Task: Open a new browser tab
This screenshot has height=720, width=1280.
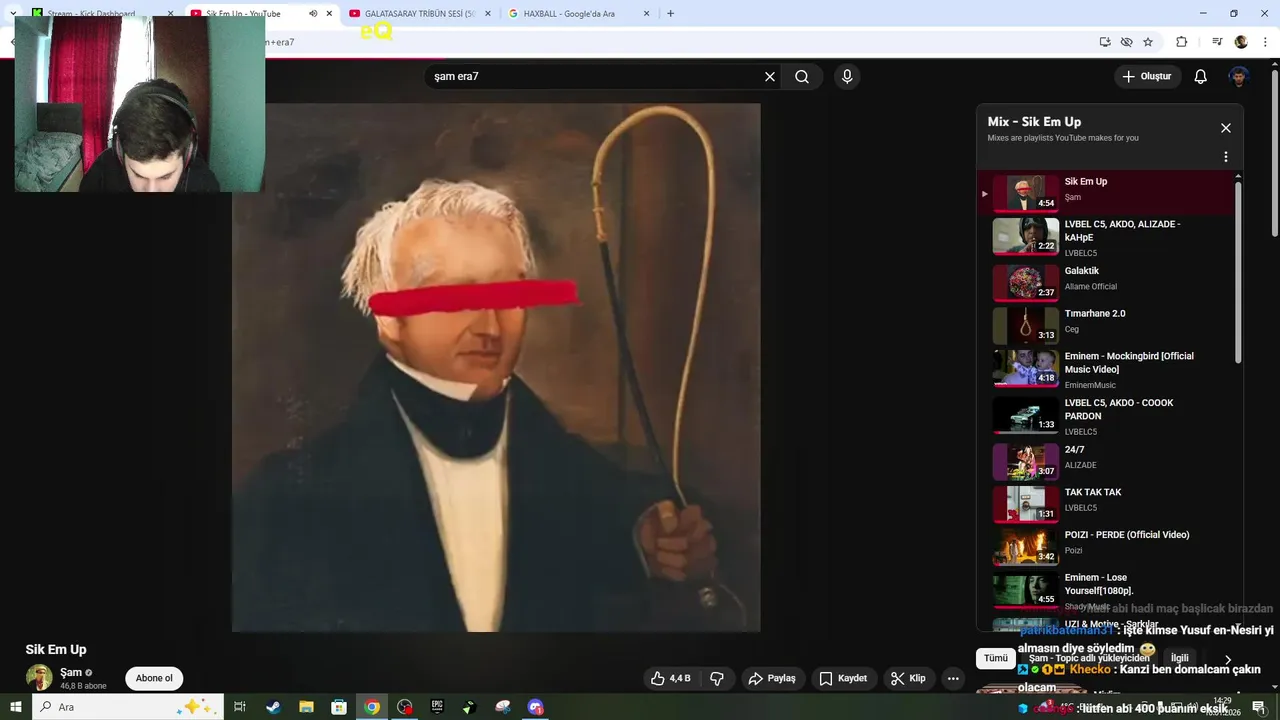Action: click(x=670, y=14)
